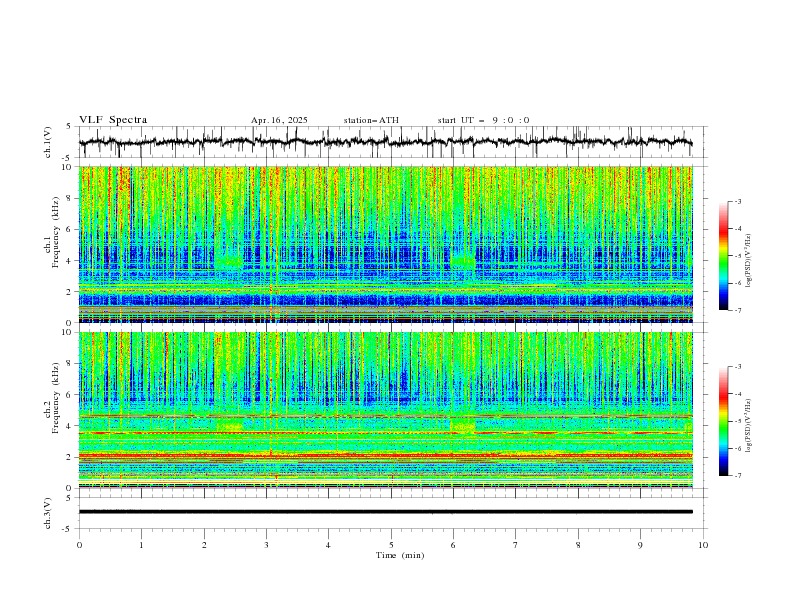Click the log(PSD) label beside ch.1 color bar
792x612 pixels.
(748, 261)
